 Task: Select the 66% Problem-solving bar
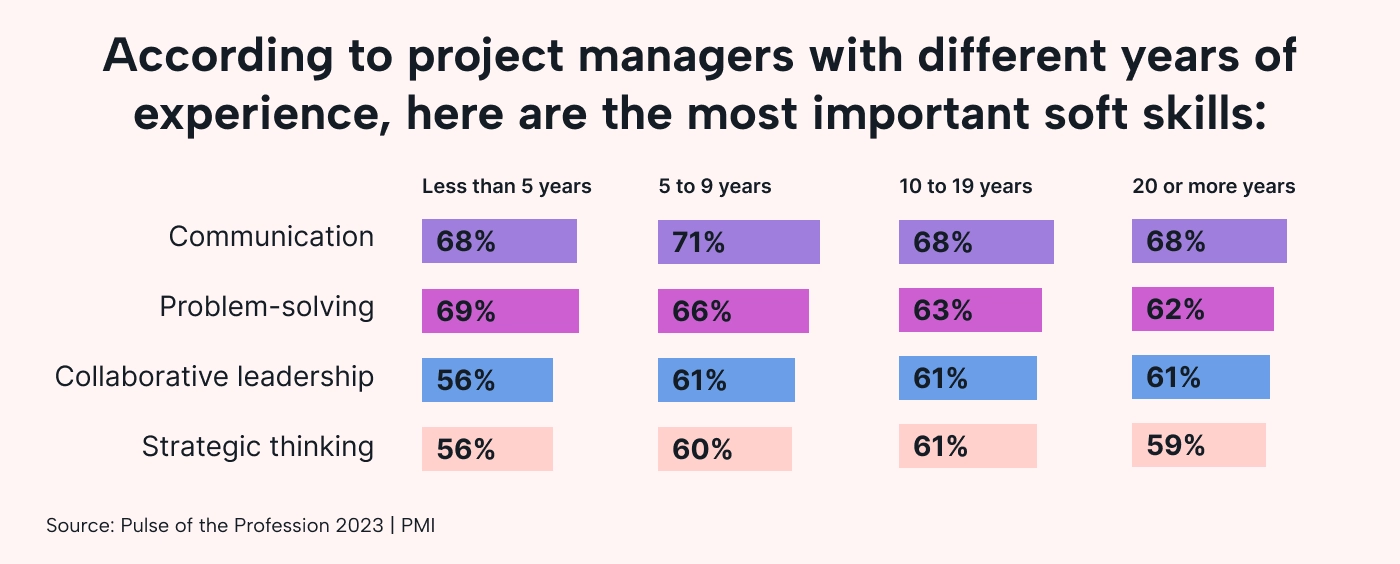(x=733, y=311)
